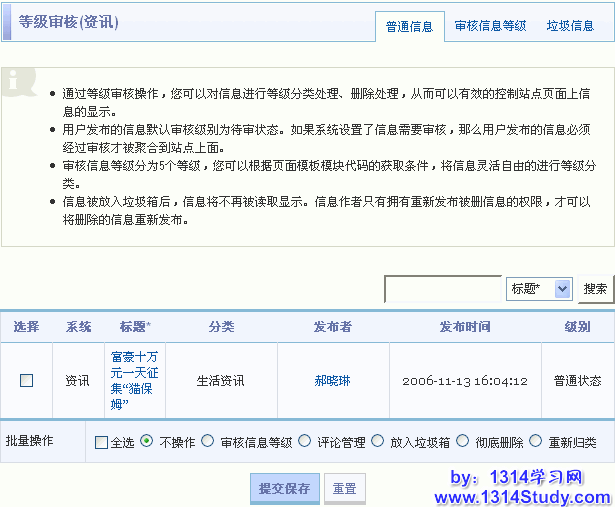Click the 发布者 column header

pyautogui.click(x=333, y=327)
